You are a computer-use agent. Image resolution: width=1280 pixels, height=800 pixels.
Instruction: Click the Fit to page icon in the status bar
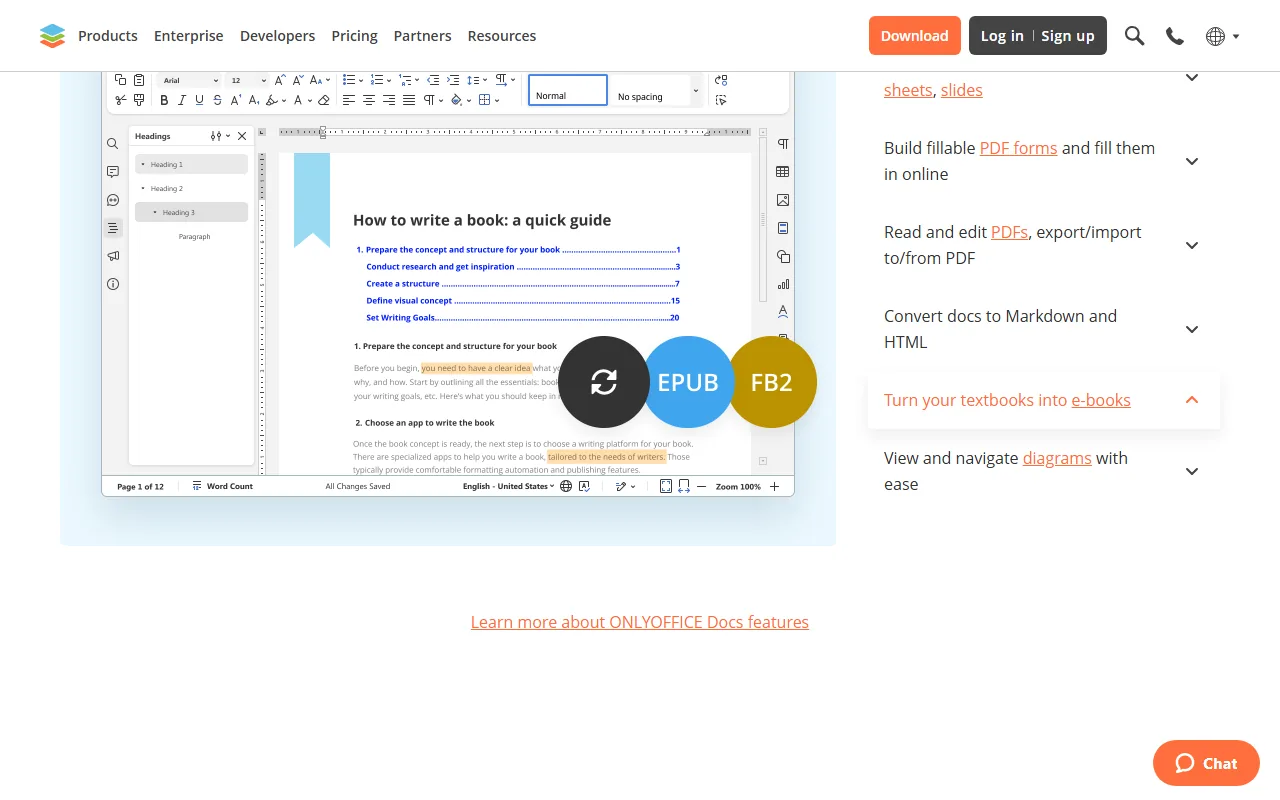click(666, 486)
